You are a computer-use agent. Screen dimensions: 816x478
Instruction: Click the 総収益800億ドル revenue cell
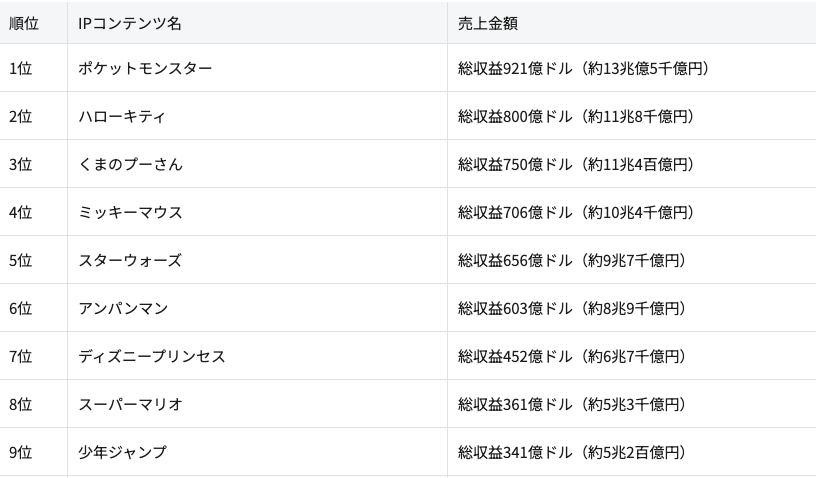[x=575, y=117]
